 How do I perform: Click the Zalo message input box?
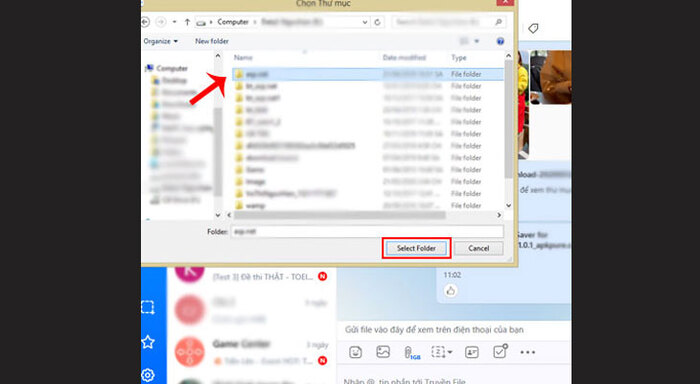pyautogui.click(x=454, y=378)
